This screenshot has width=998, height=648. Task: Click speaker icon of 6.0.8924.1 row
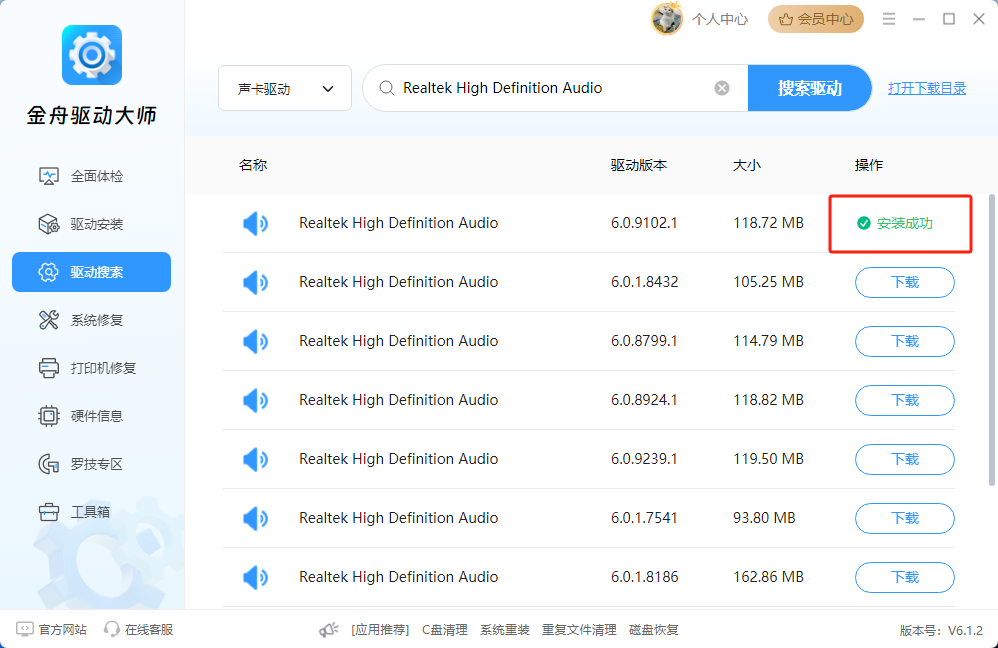click(255, 400)
